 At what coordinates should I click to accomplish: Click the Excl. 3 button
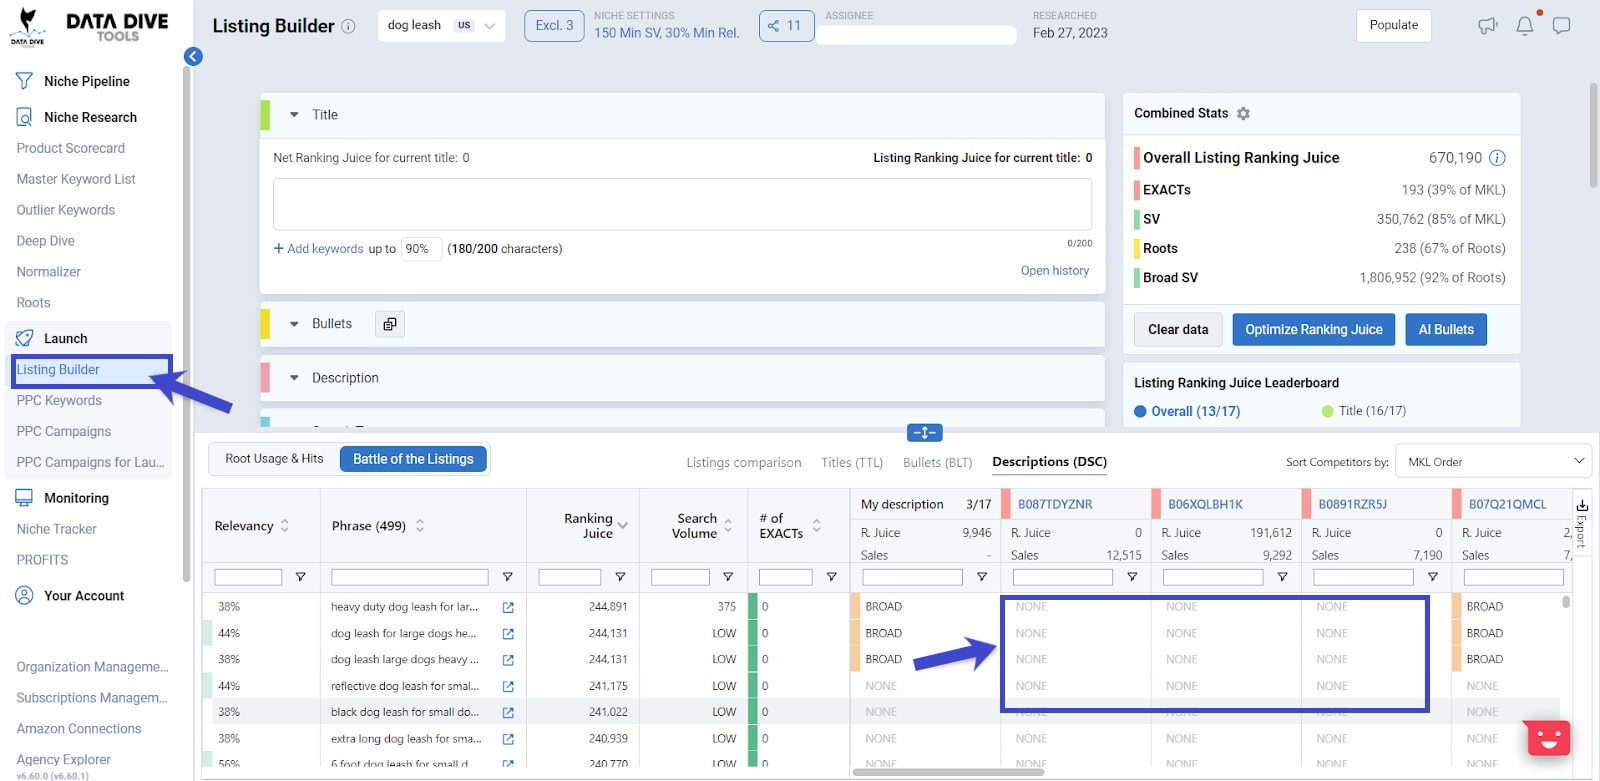click(554, 26)
